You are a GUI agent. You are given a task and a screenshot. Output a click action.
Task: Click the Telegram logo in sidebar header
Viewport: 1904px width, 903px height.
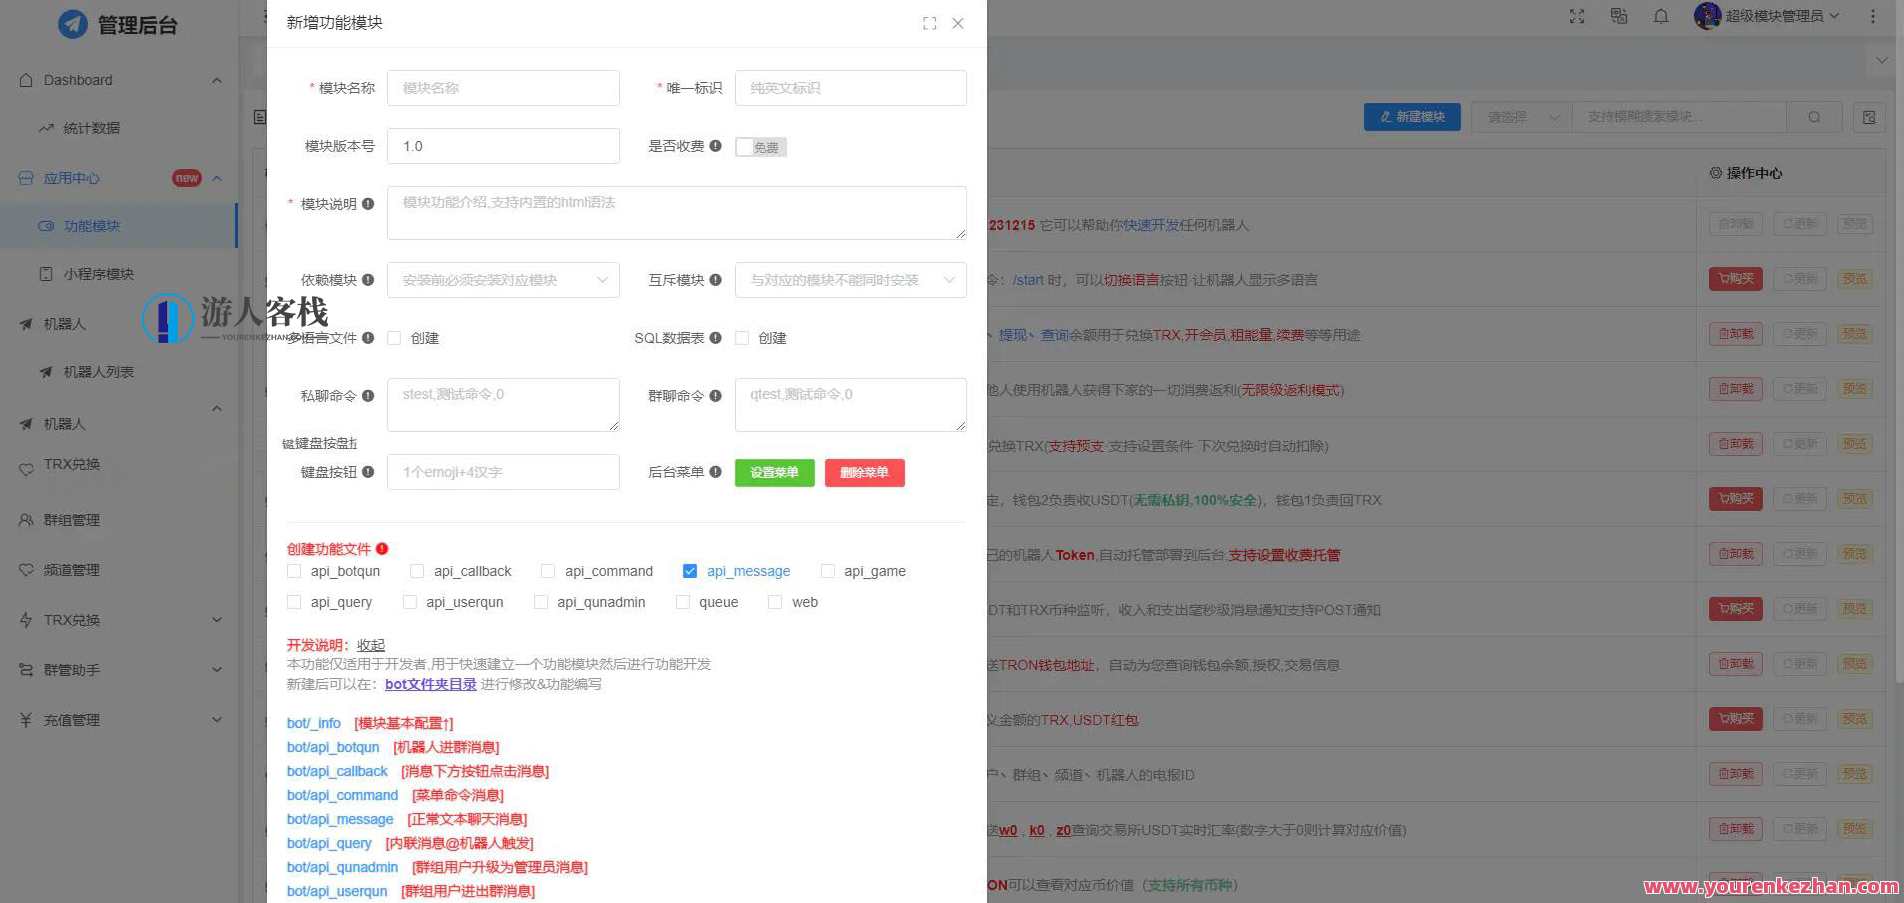[72, 24]
